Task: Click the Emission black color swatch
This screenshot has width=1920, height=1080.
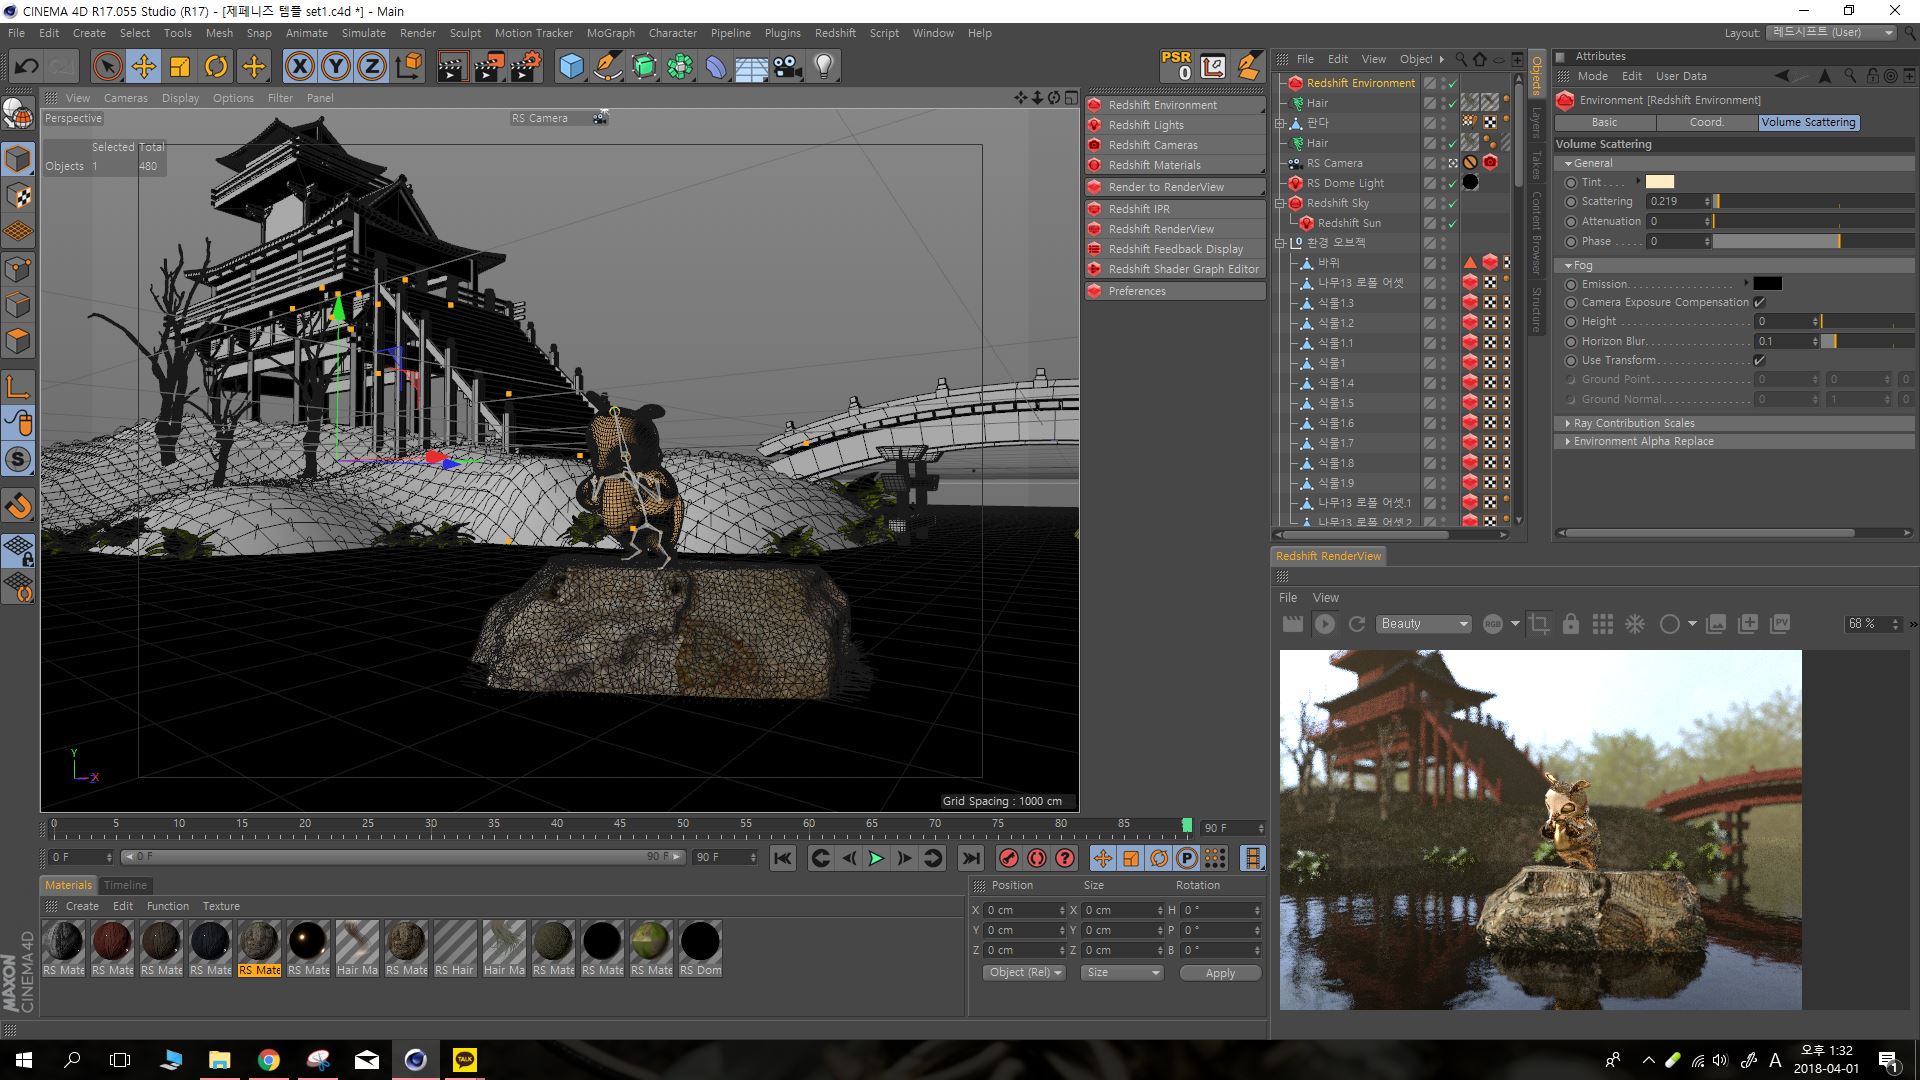Action: pos(1767,284)
